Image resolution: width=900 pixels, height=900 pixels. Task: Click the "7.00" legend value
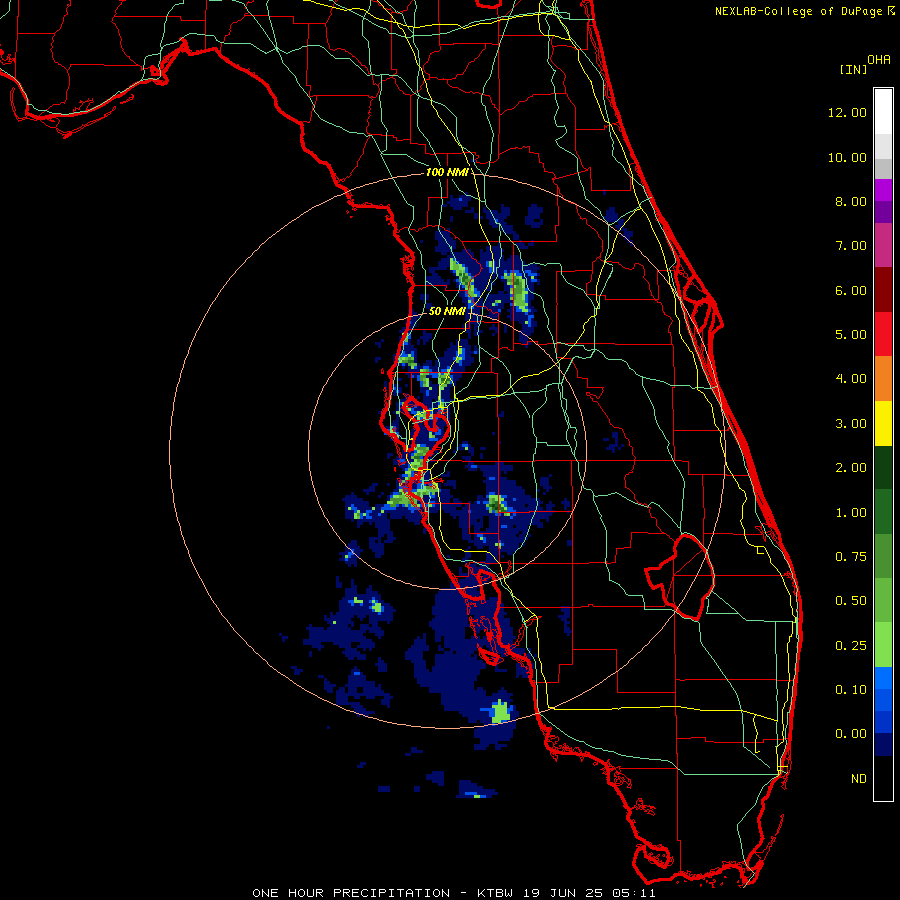(851, 246)
